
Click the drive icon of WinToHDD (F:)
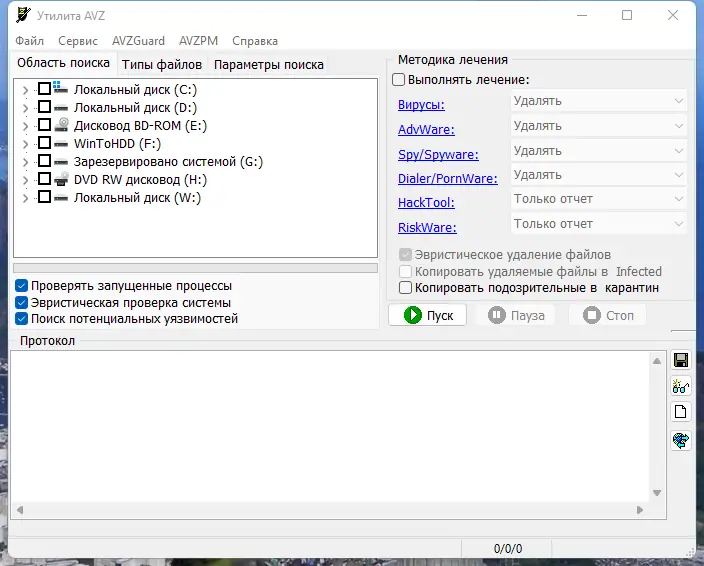(61, 144)
